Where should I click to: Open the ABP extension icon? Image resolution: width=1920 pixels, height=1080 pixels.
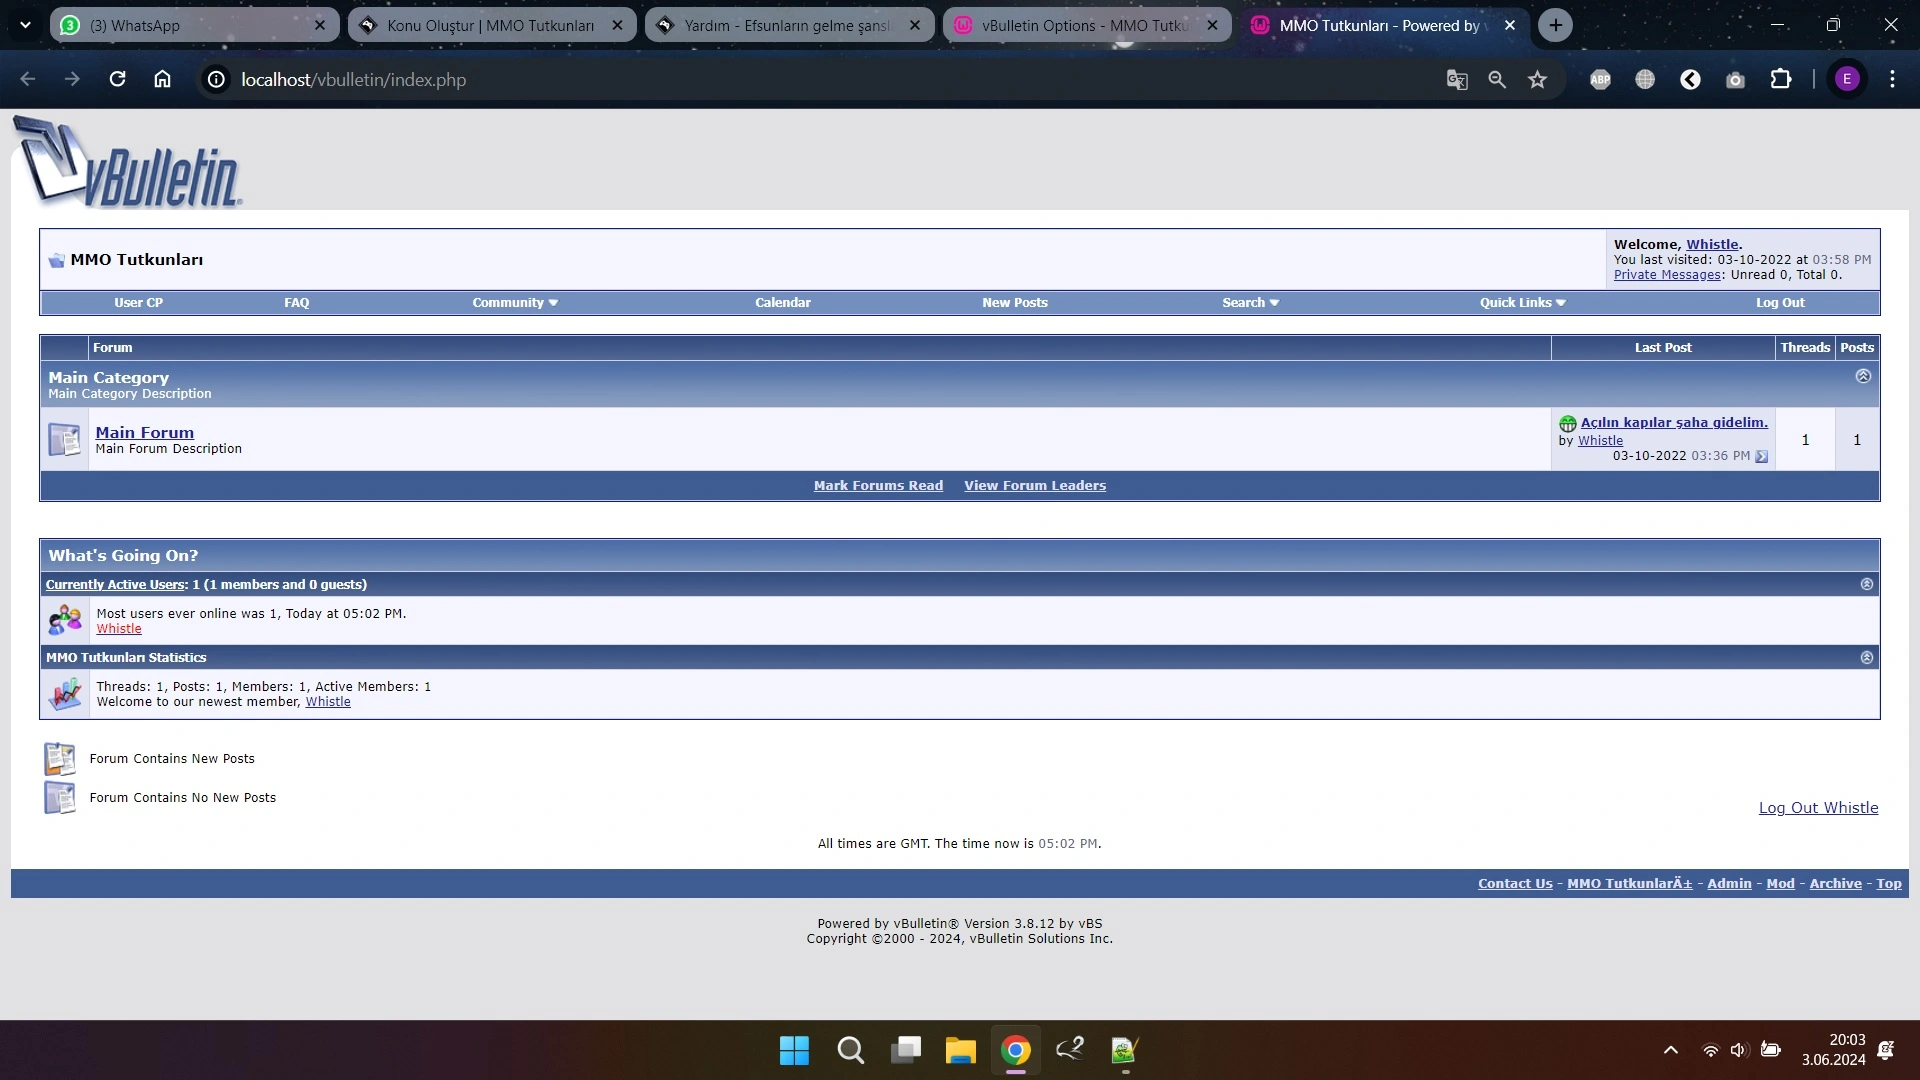click(x=1600, y=79)
